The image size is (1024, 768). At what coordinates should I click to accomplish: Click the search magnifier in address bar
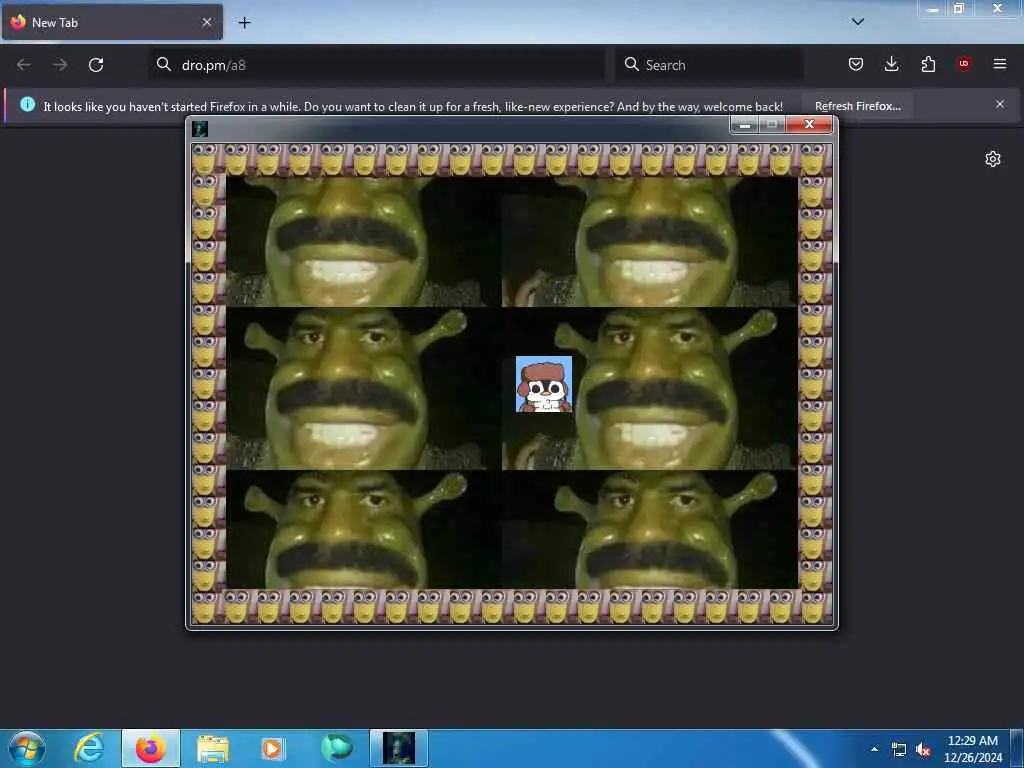tap(164, 64)
